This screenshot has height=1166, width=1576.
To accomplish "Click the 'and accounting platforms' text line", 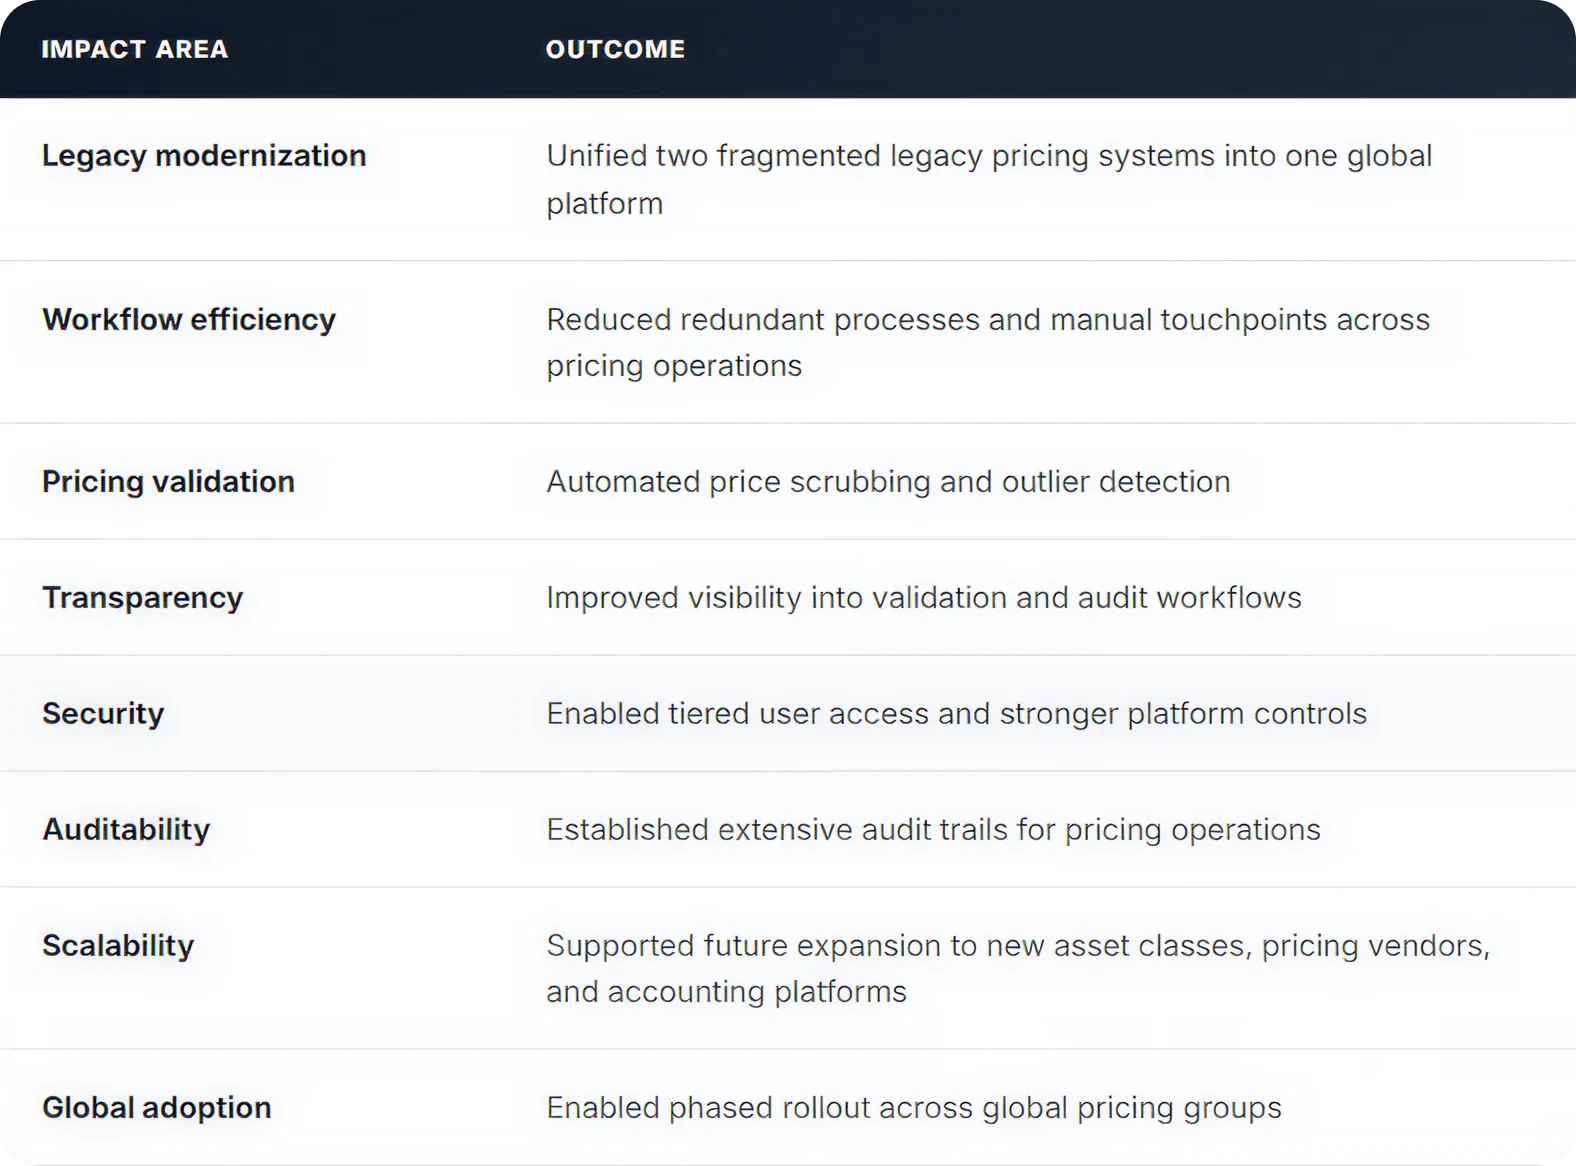I will pos(726,992).
